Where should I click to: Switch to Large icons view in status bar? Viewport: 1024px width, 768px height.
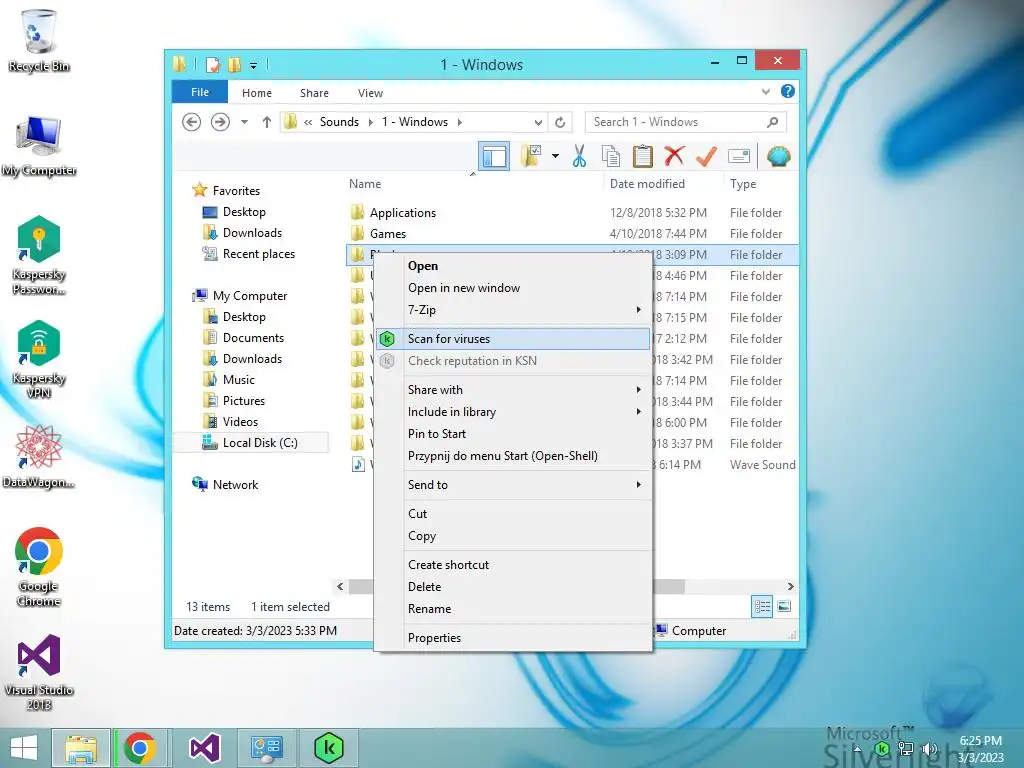(784, 607)
